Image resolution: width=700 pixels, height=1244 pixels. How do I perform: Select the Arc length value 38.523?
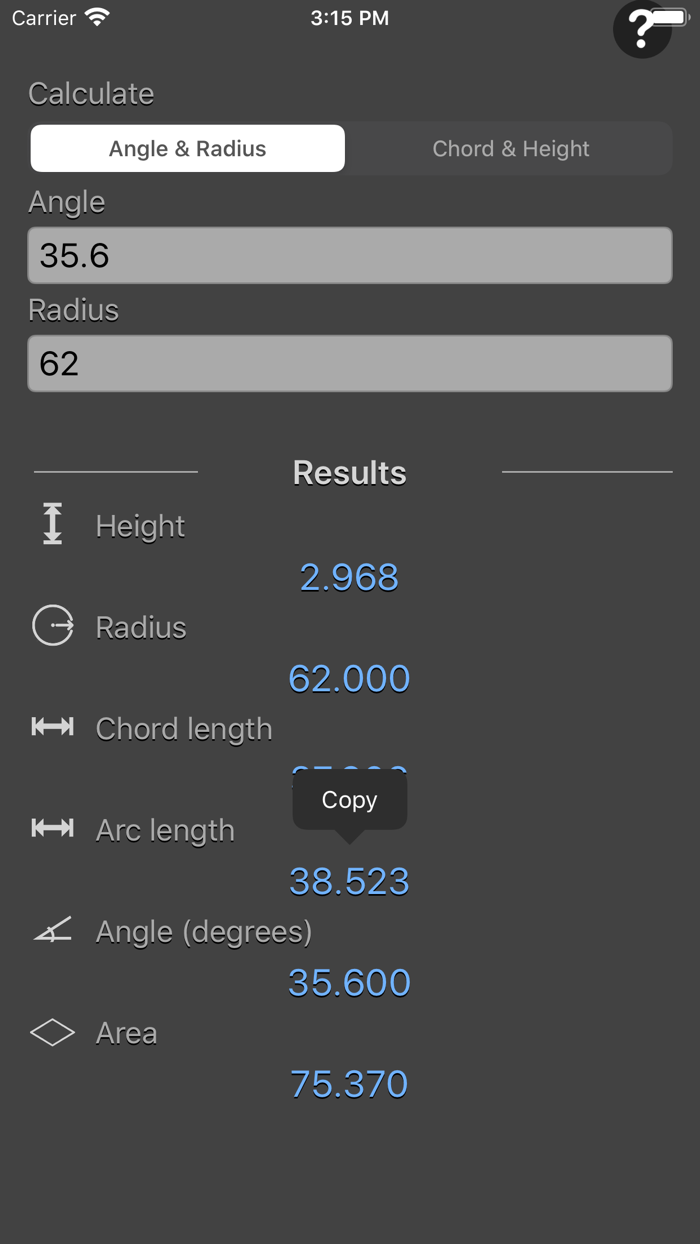pos(349,880)
